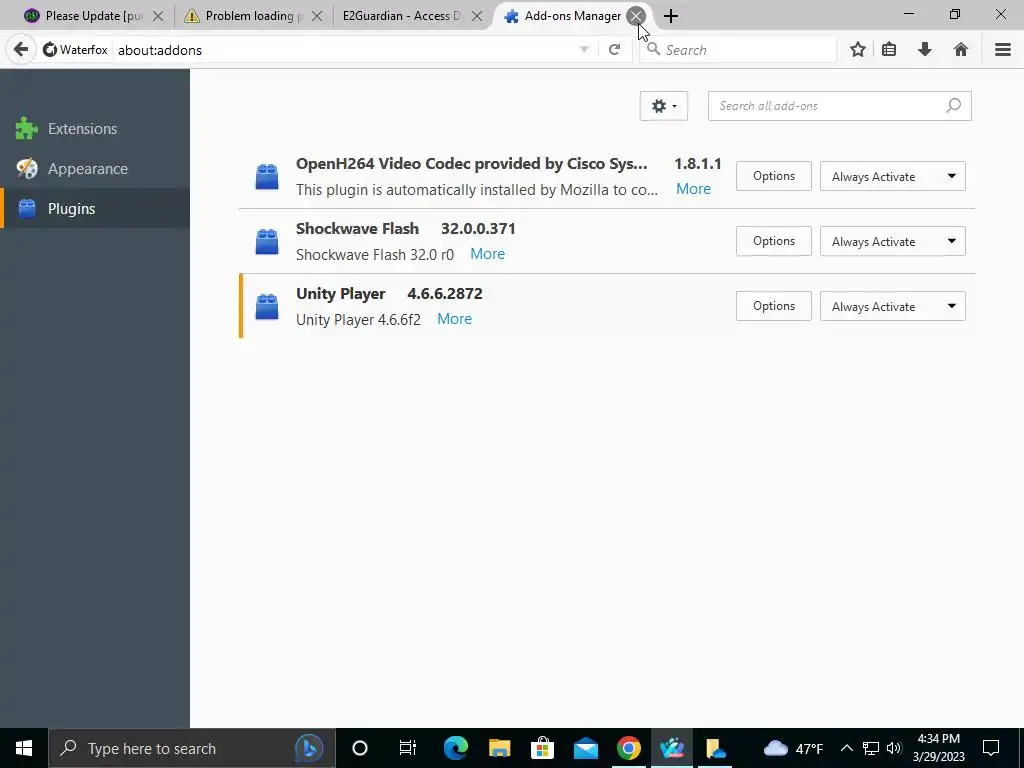
Task: Open Options for OpenH264 Video Codec
Action: (x=774, y=176)
